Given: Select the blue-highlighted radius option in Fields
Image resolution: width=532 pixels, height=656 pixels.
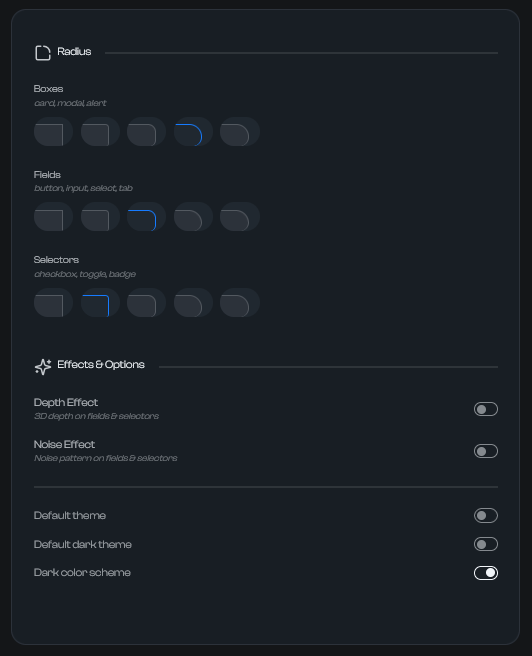Looking at the screenshot, I should coord(146,217).
